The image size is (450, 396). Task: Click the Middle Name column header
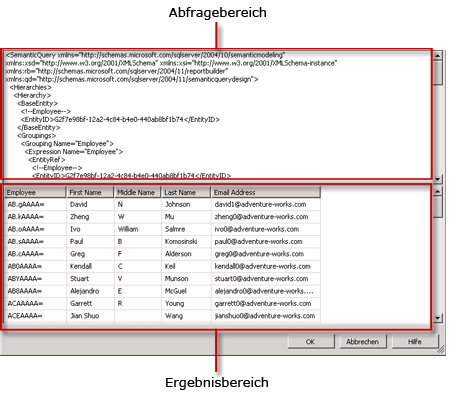138,192
